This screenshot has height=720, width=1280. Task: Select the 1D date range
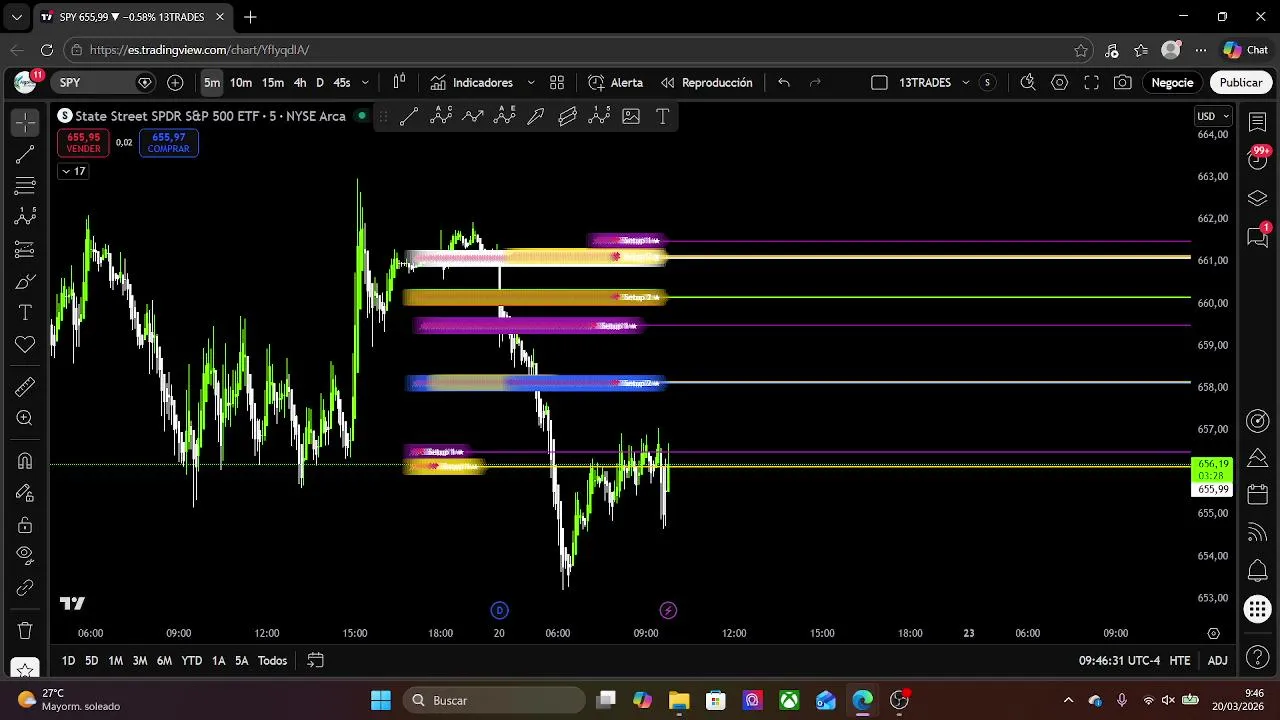click(68, 661)
